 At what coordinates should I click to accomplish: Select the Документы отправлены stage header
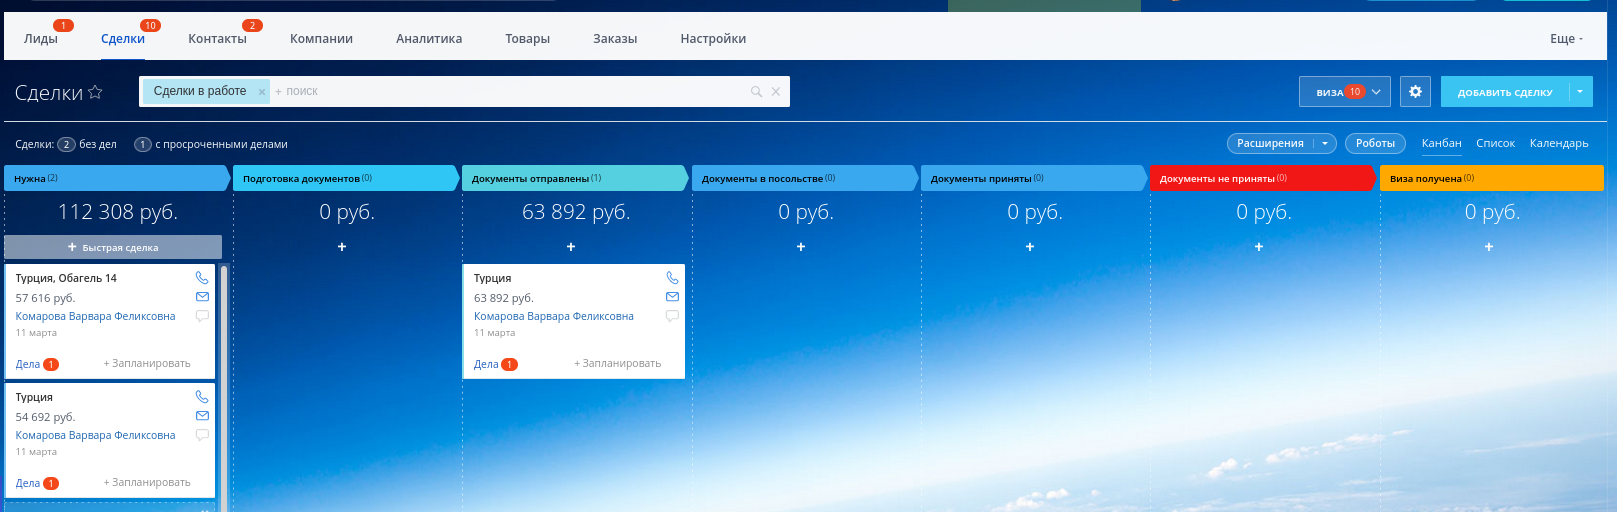[575, 178]
